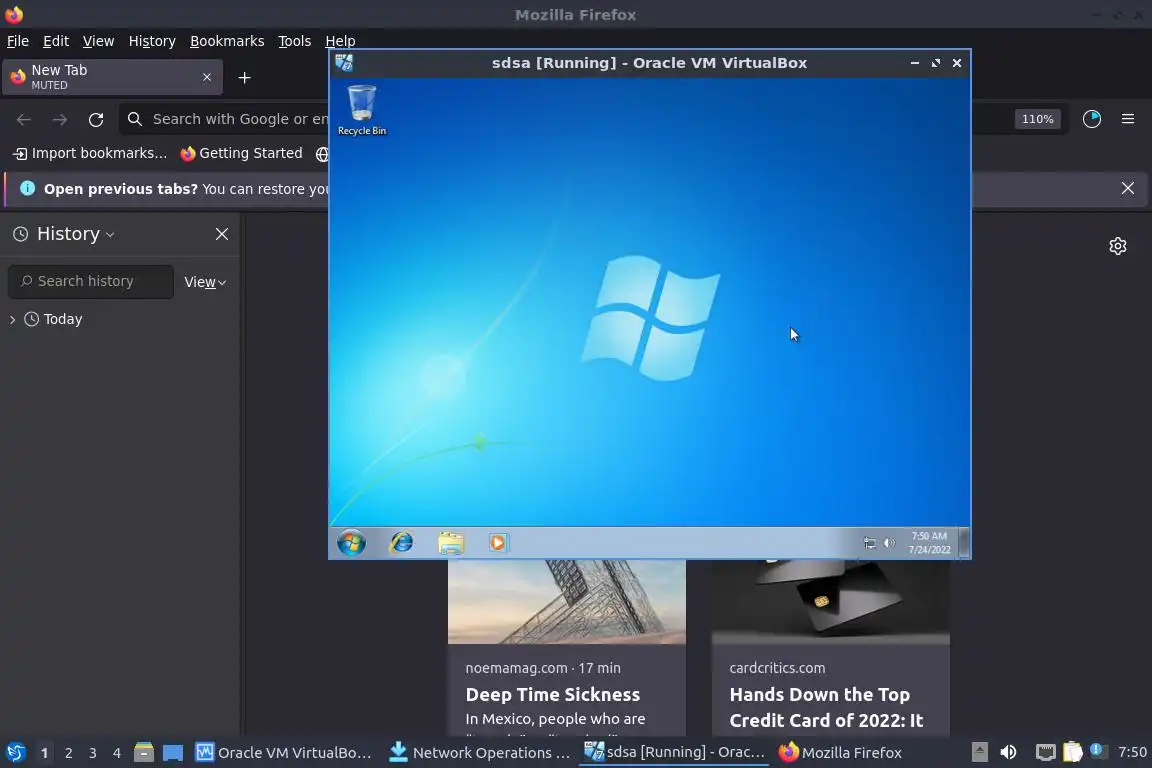
Task: Open the Firefox hamburger application menu
Action: 1128,119
